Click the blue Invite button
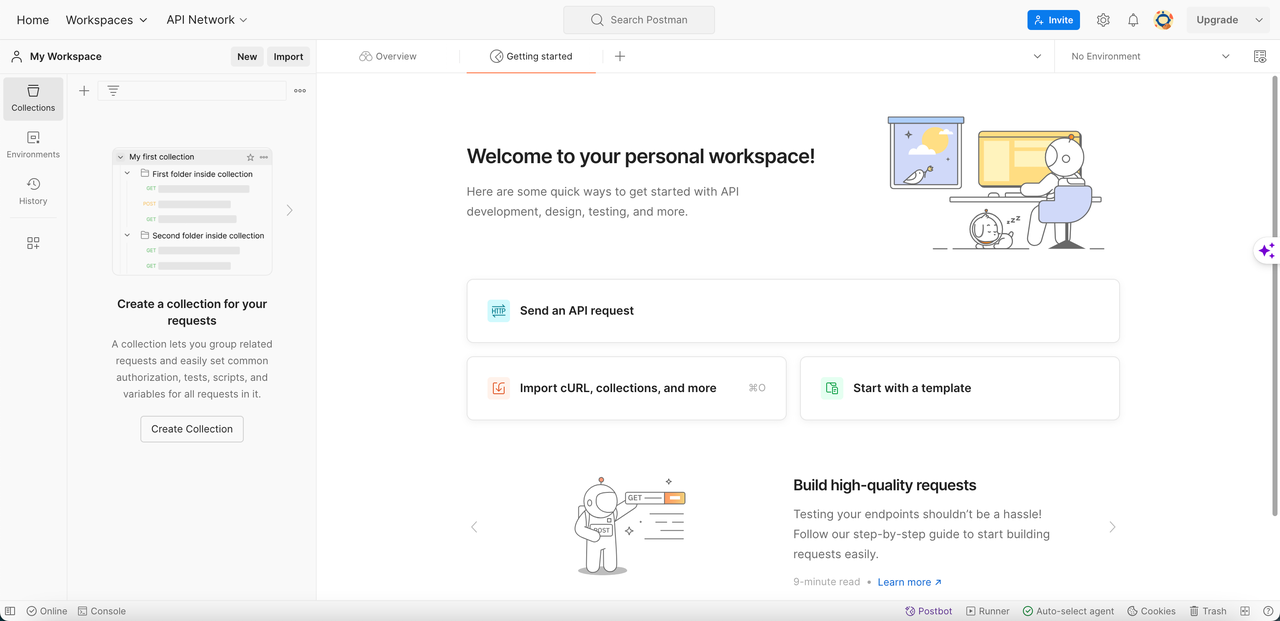Screen dimensions: 1280x621 point(1053,20)
